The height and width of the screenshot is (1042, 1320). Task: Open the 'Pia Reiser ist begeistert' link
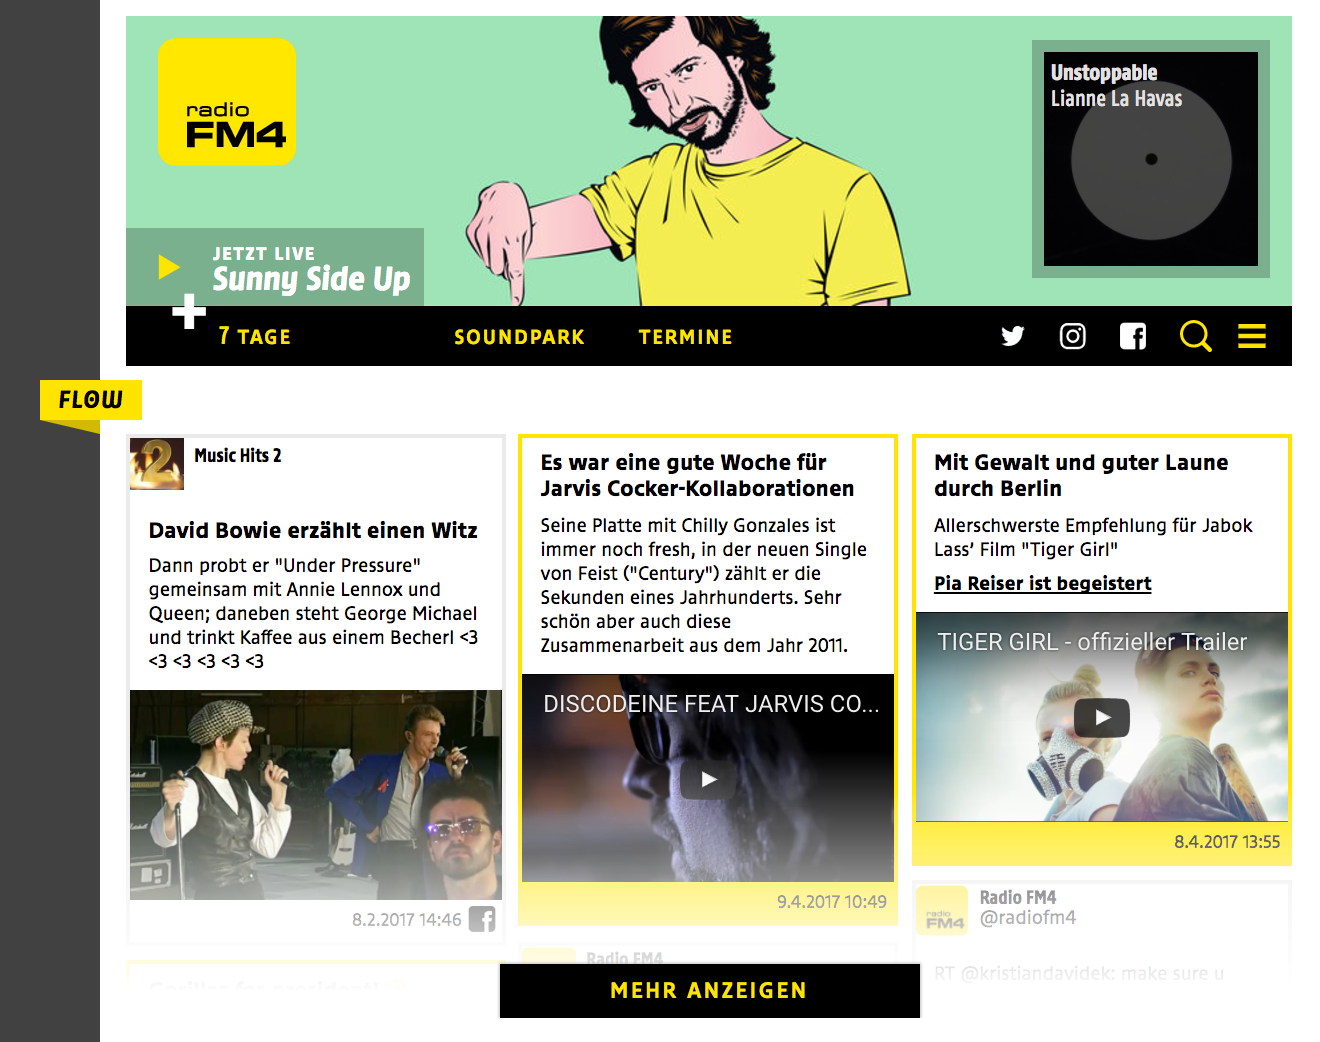(x=1043, y=583)
